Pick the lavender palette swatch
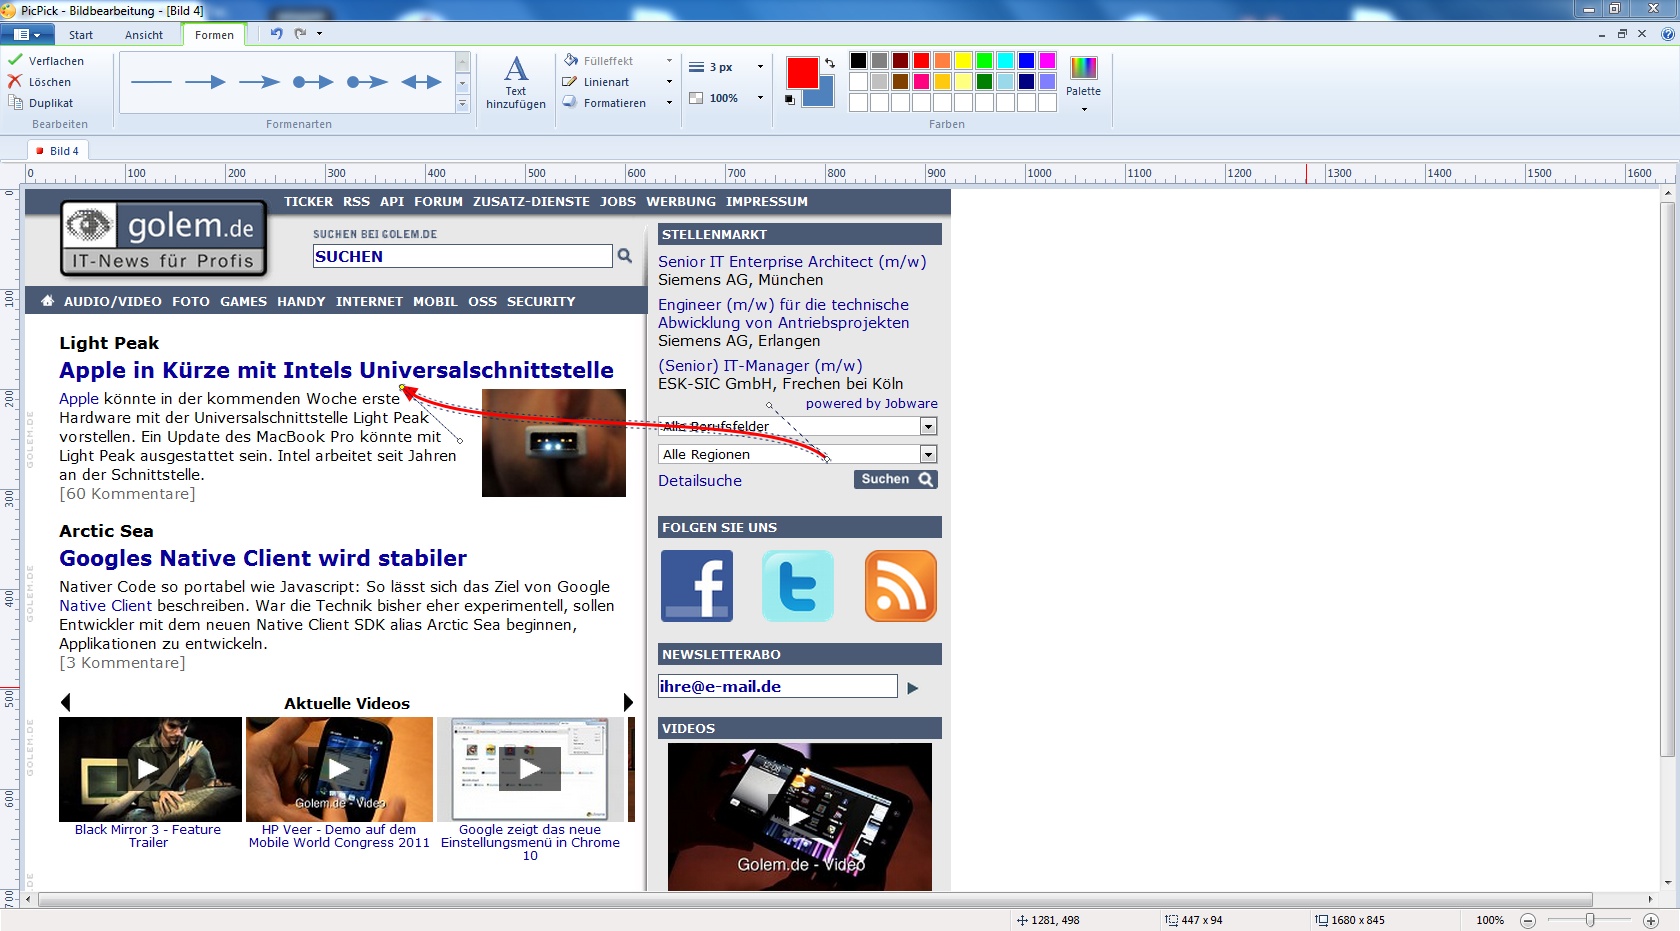 click(1047, 82)
